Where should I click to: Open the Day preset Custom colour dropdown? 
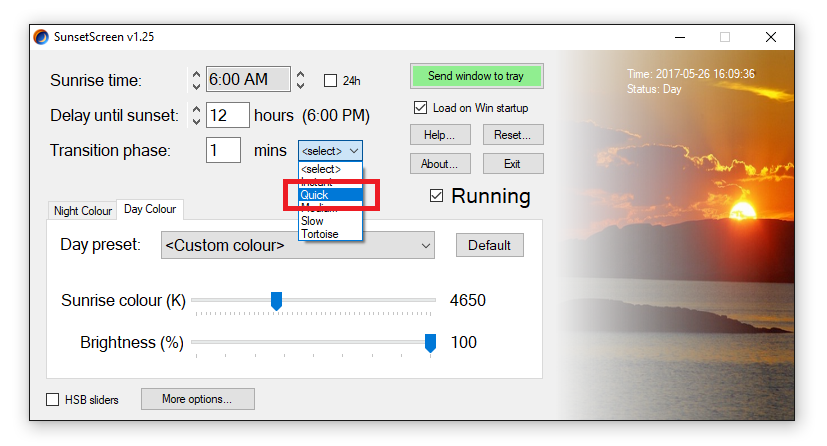click(297, 245)
